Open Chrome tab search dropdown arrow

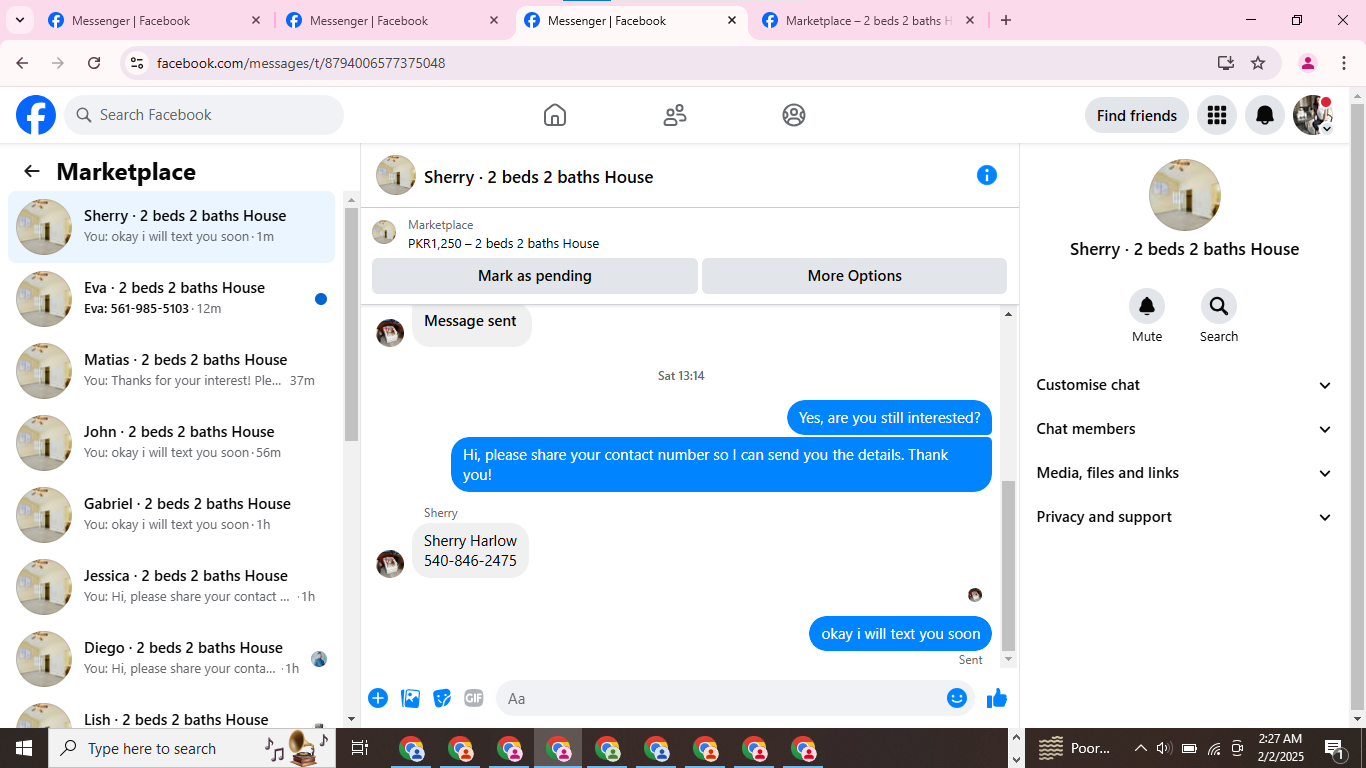click(x=19, y=20)
